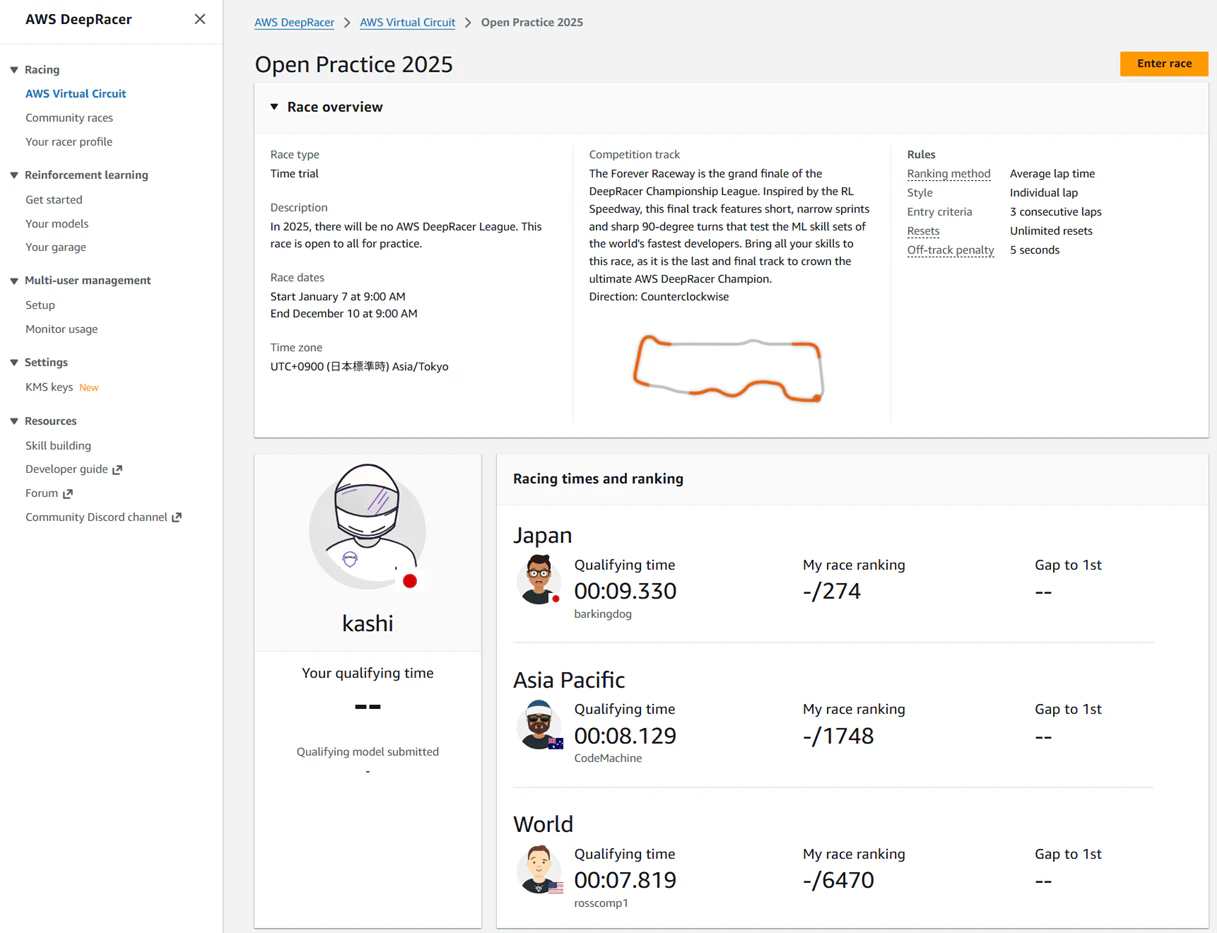Close the AWS DeepRacer side navigation
This screenshot has width=1217, height=933.
[x=200, y=19]
